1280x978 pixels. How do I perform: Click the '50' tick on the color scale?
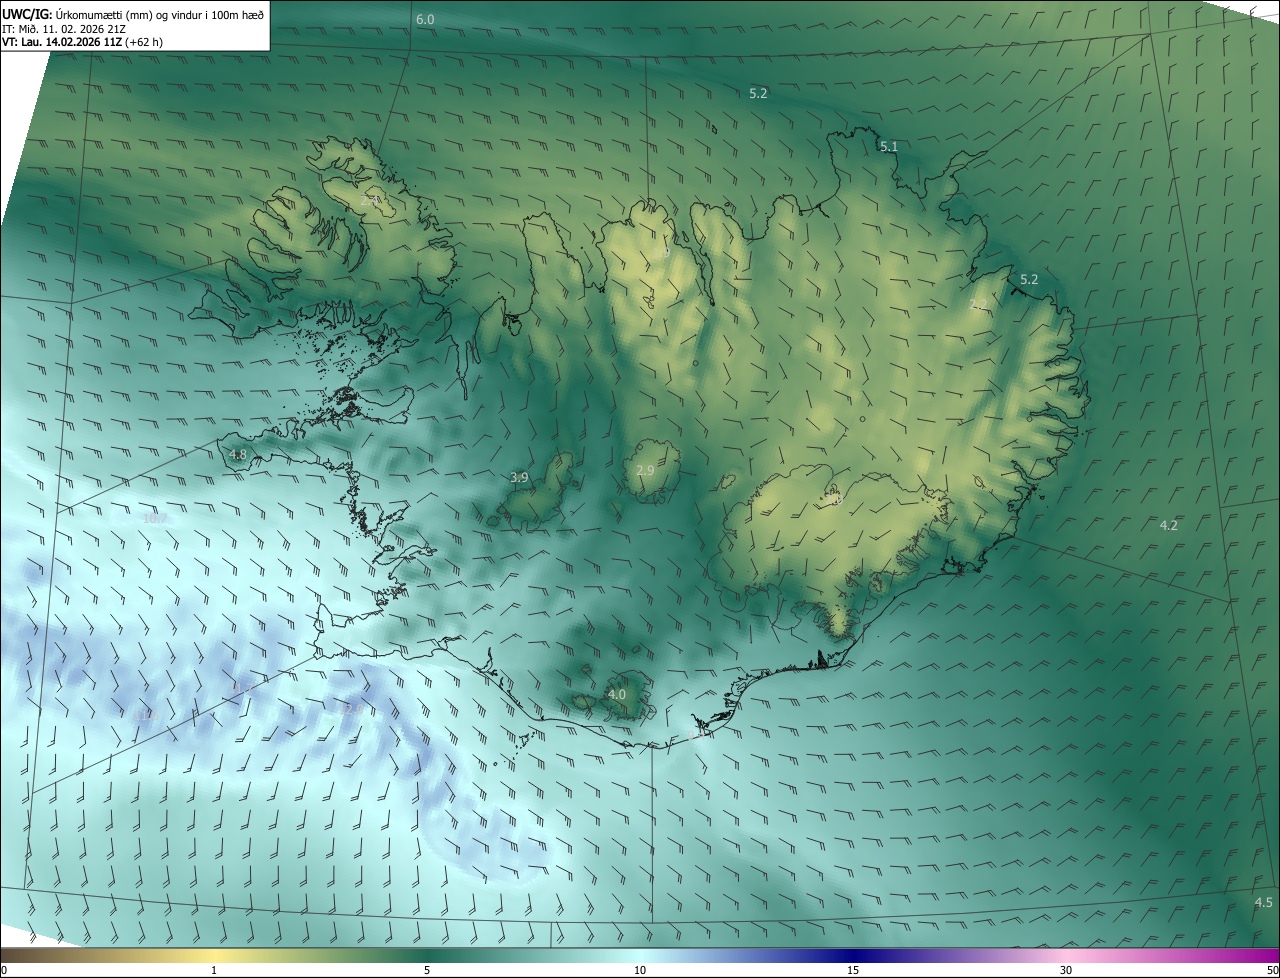point(1272,971)
